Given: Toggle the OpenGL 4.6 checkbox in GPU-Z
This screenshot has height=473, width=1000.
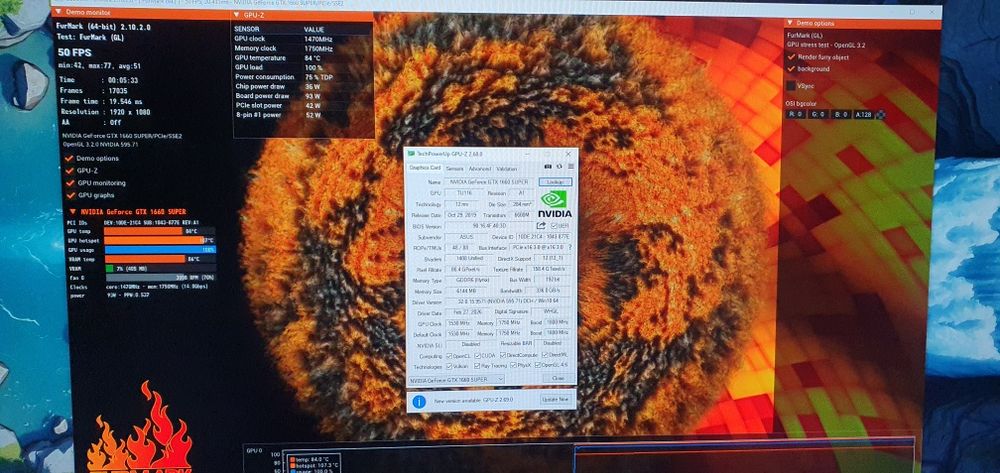Looking at the screenshot, I should tap(538, 365).
